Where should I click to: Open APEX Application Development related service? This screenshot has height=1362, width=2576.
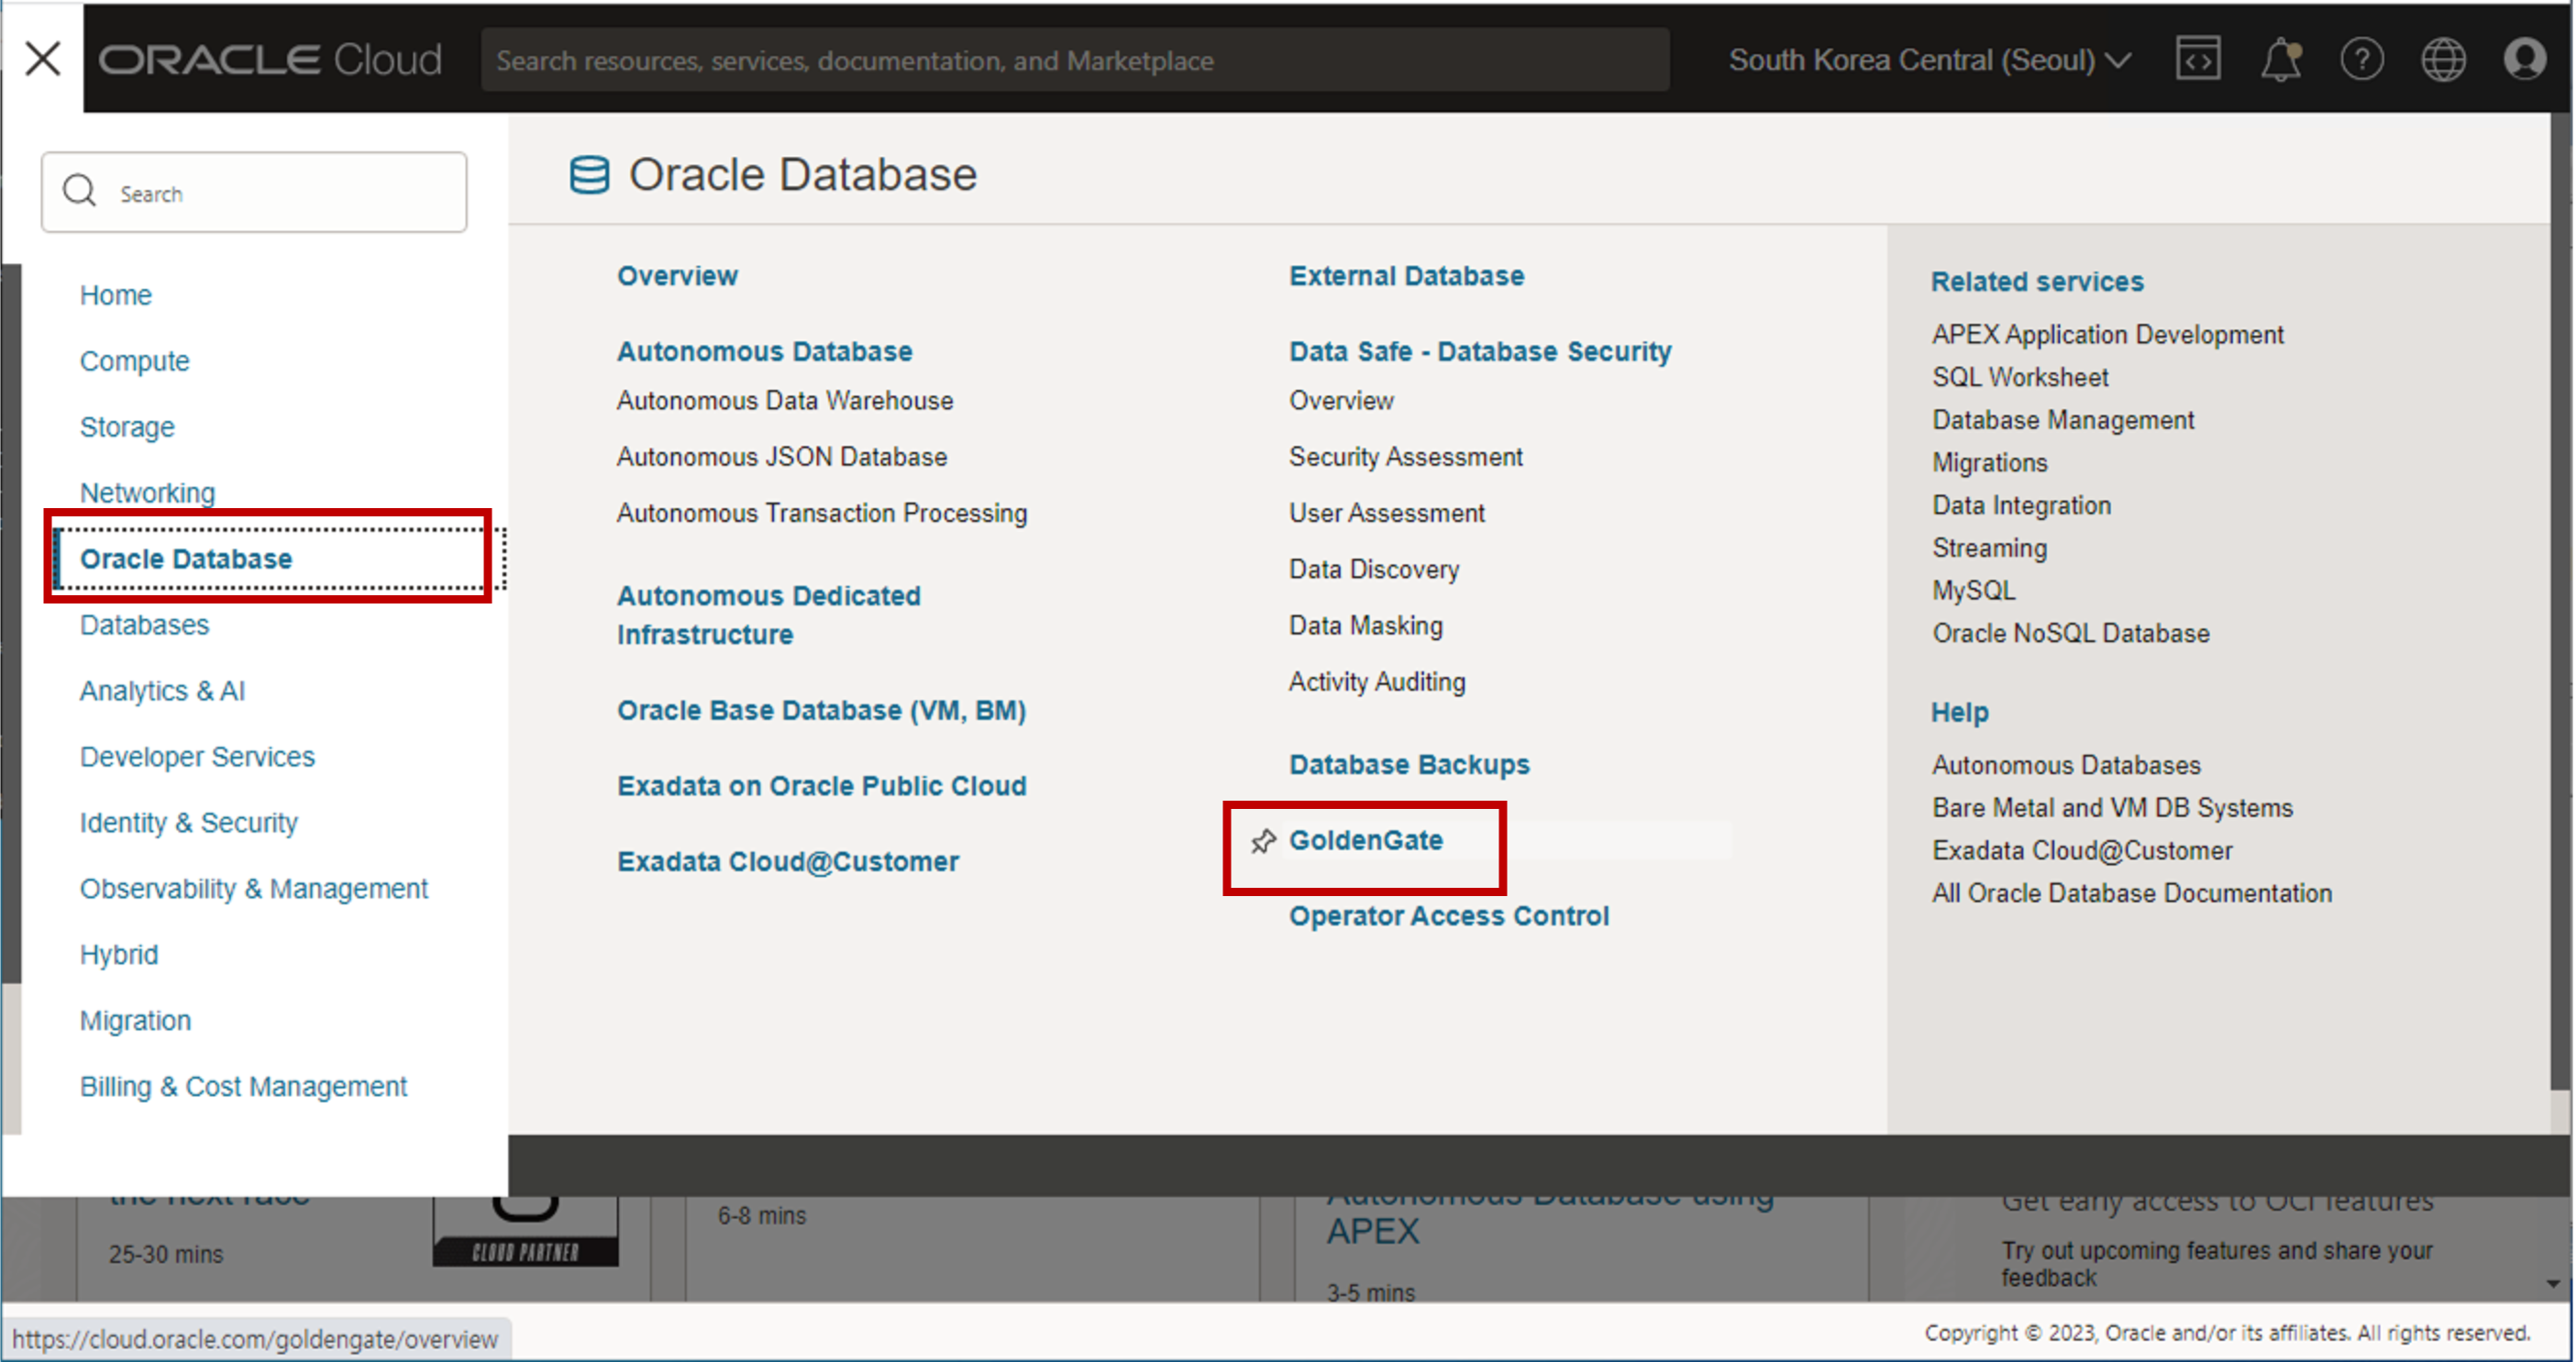tap(2108, 335)
